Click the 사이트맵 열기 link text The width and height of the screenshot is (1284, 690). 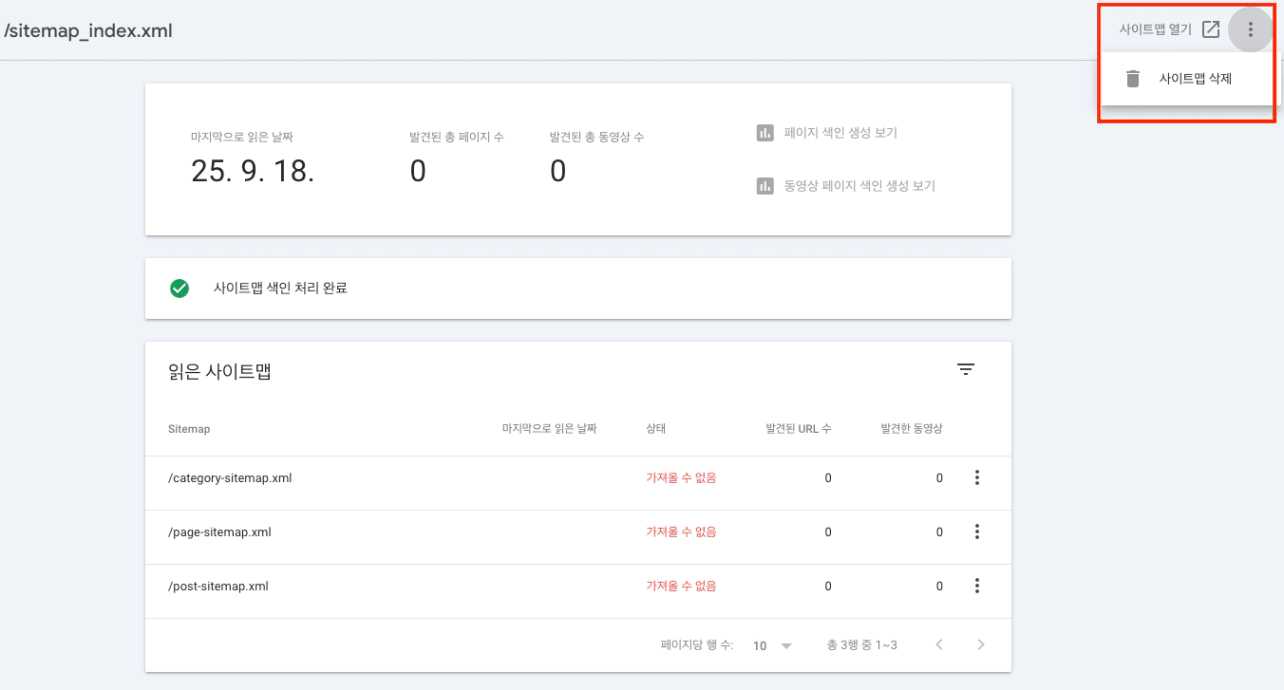1155,30
